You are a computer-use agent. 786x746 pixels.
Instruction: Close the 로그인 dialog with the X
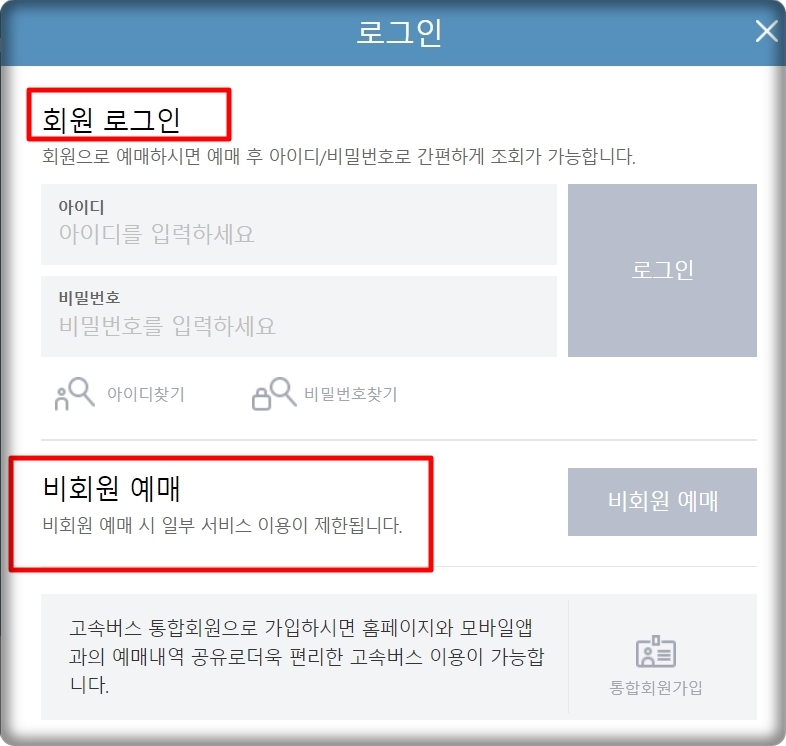point(766,32)
